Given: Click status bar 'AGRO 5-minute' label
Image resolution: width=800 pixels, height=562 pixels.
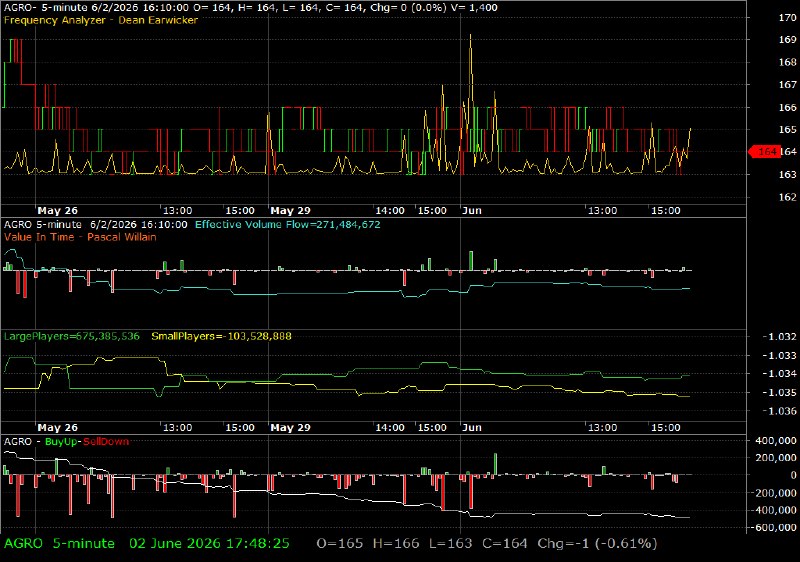Looking at the screenshot, I should 59,544.
